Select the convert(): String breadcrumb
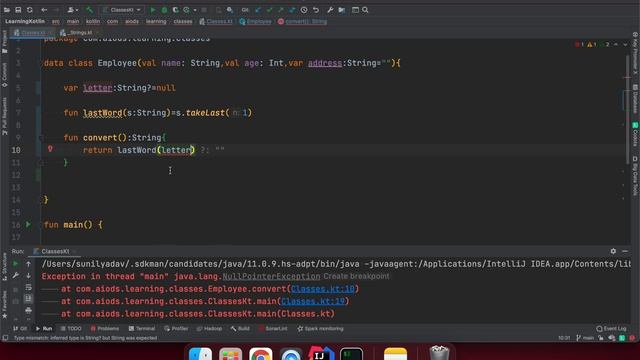 point(302,21)
